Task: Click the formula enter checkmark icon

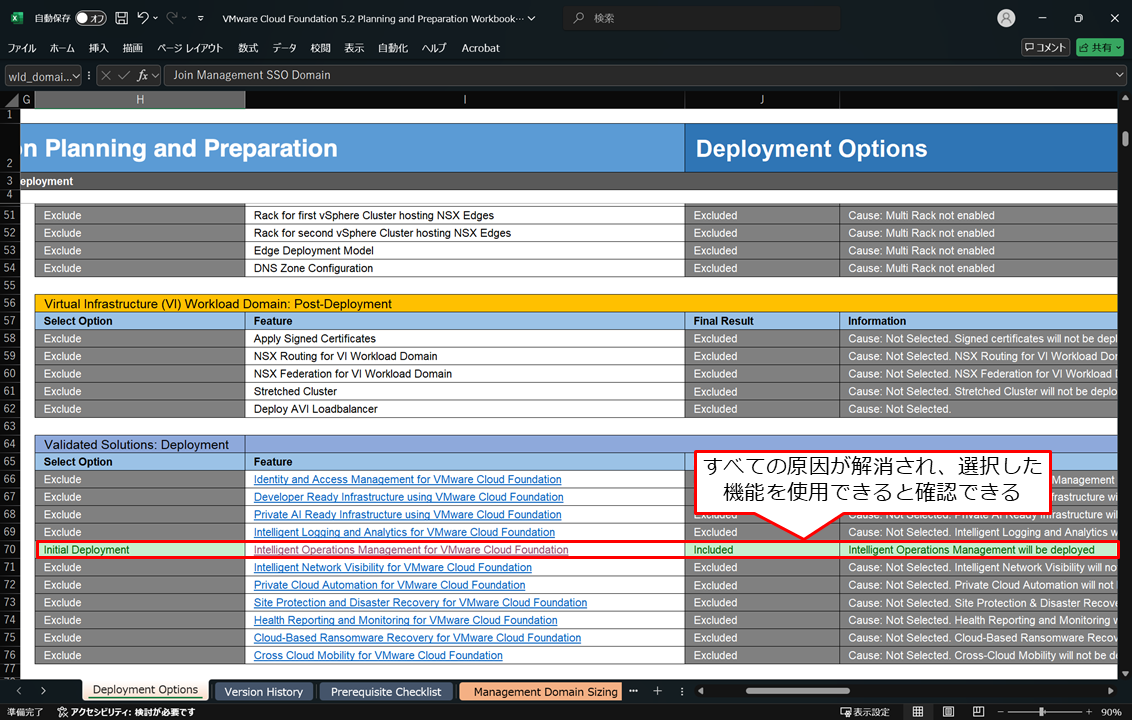Action: (x=123, y=75)
